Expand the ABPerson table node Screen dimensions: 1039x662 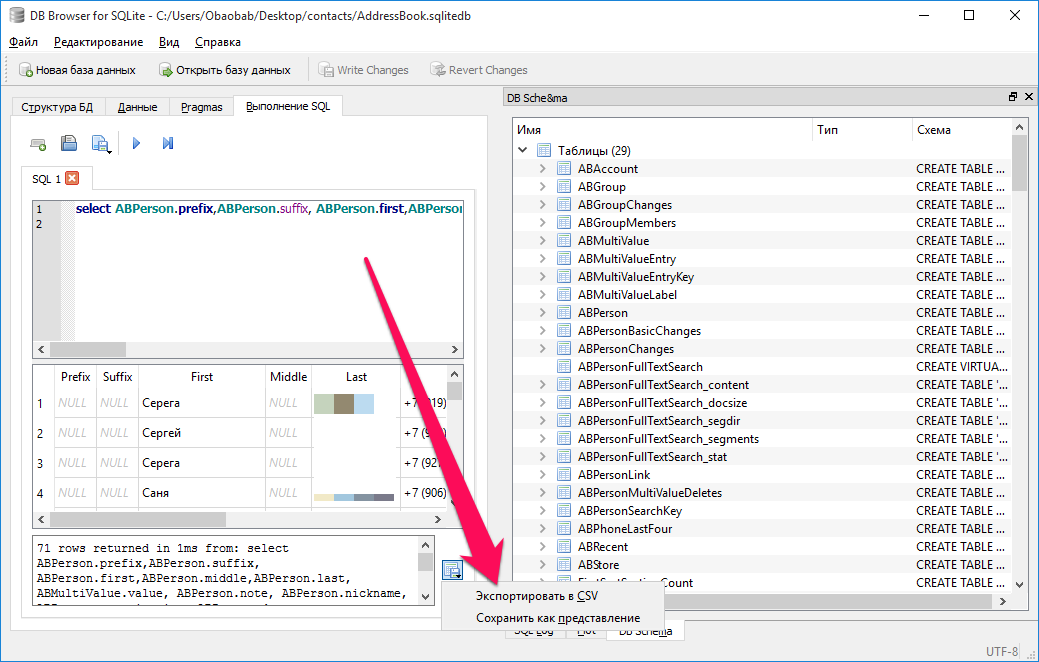(x=543, y=313)
